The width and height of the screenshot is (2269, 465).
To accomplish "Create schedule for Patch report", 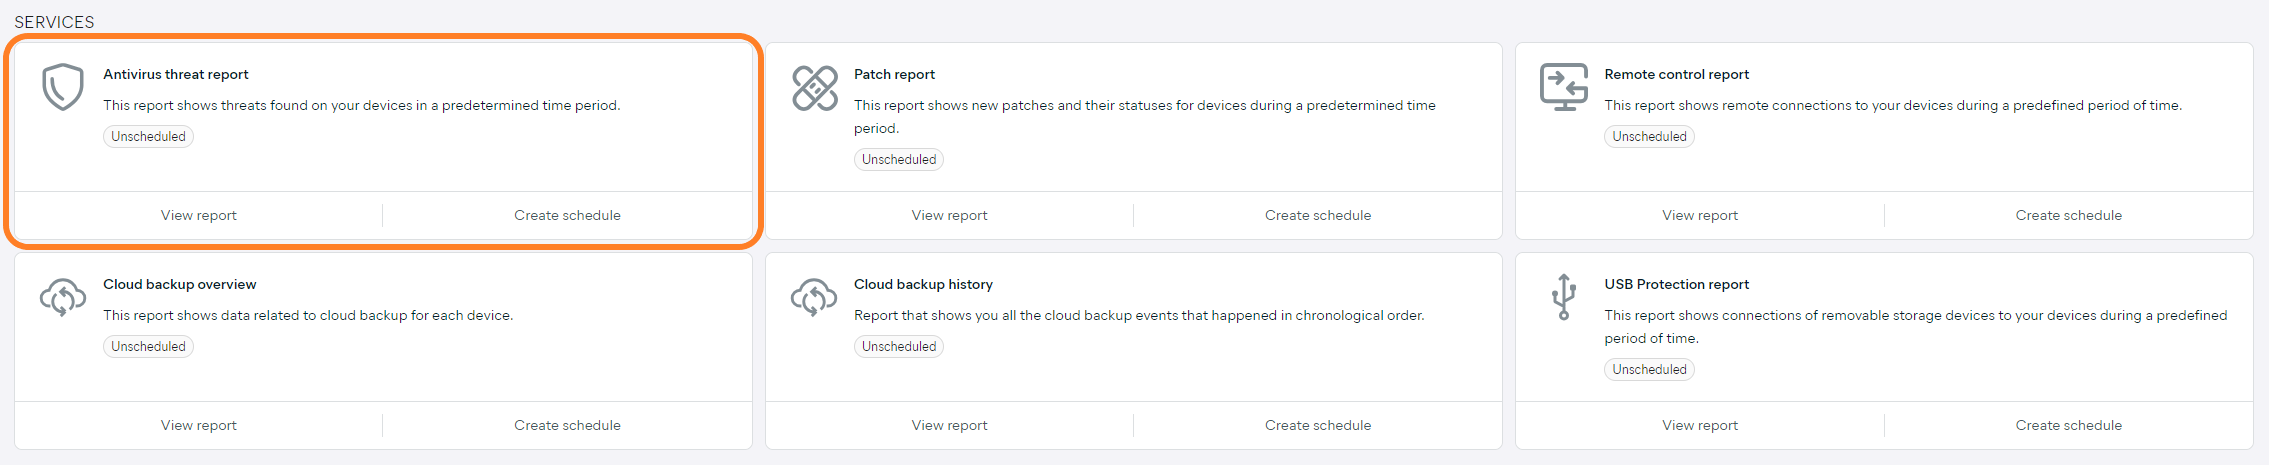I will [x=1318, y=215].
